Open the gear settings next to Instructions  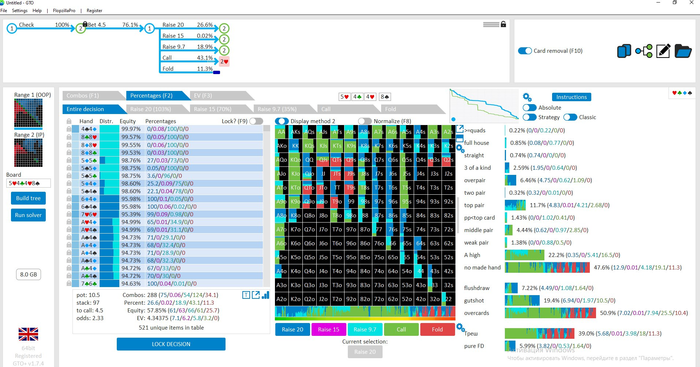click(527, 97)
